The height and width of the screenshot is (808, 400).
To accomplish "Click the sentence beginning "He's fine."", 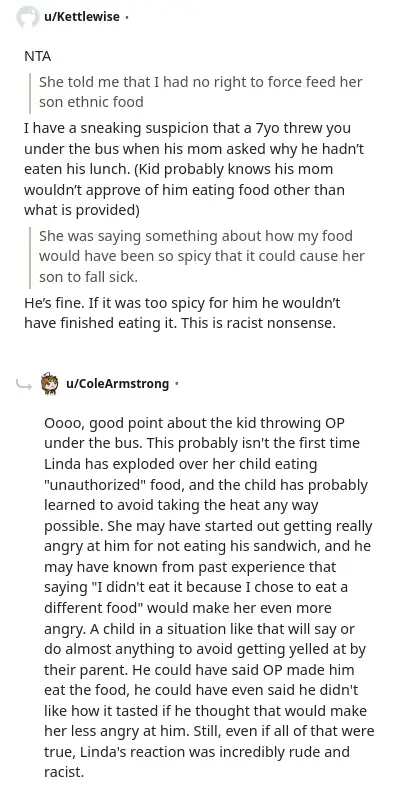I will (182, 313).
